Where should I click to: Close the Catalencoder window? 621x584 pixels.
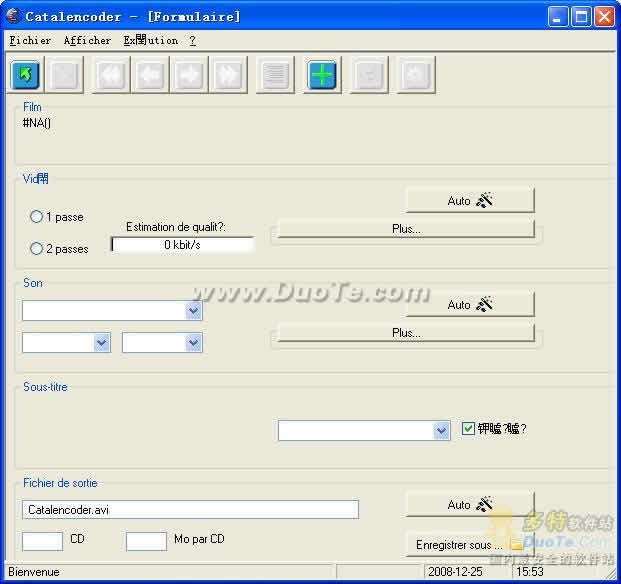coord(605,17)
